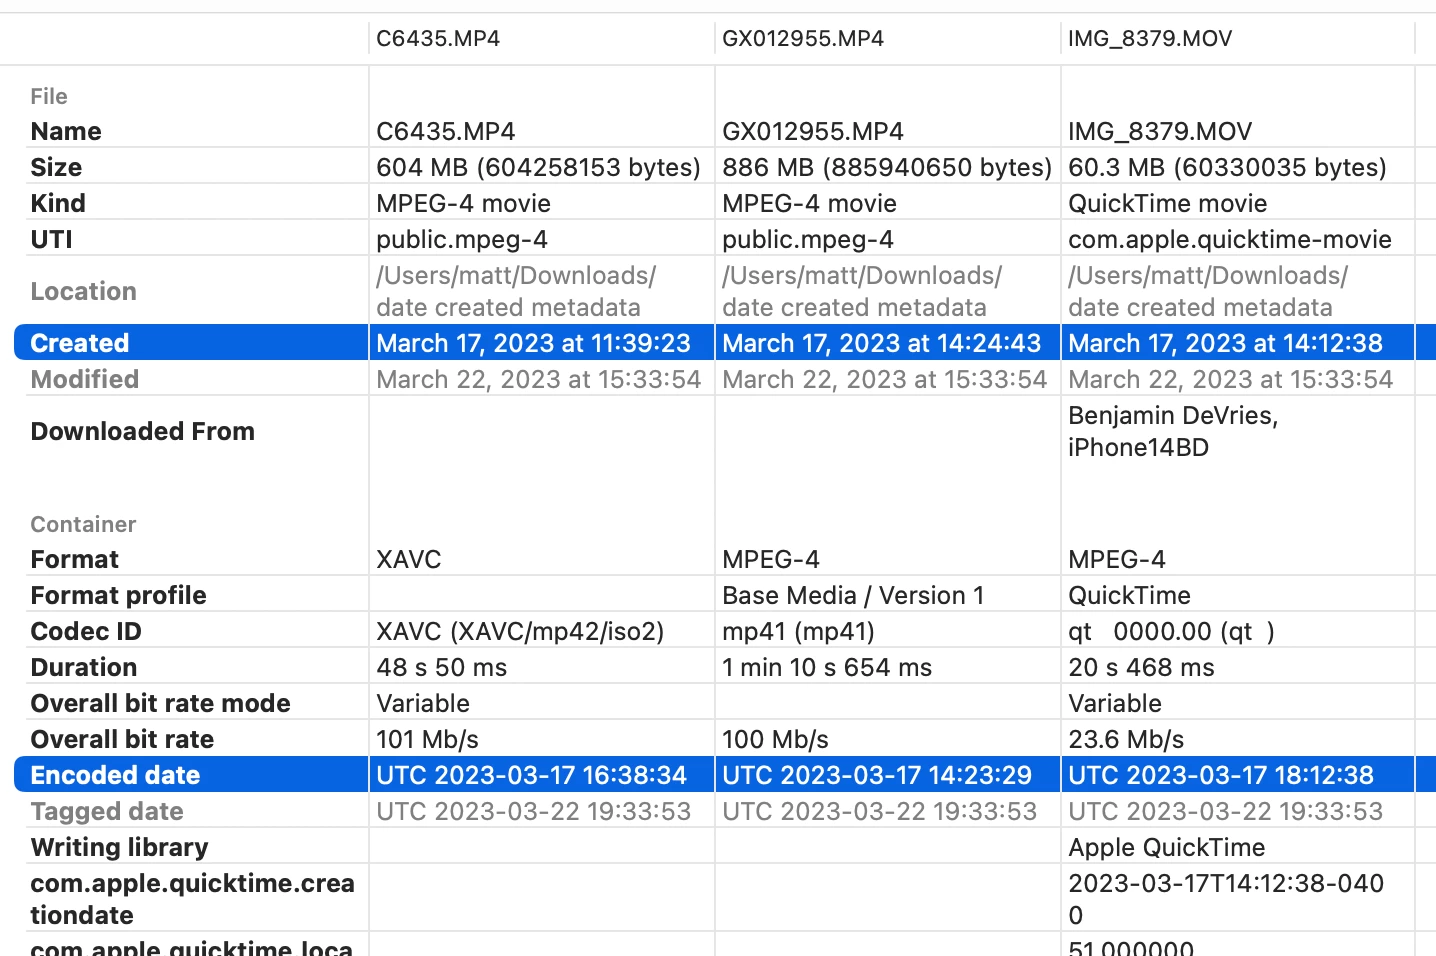This screenshot has width=1436, height=956.
Task: Click the Overall bit rate mode label
Action: 160,703
